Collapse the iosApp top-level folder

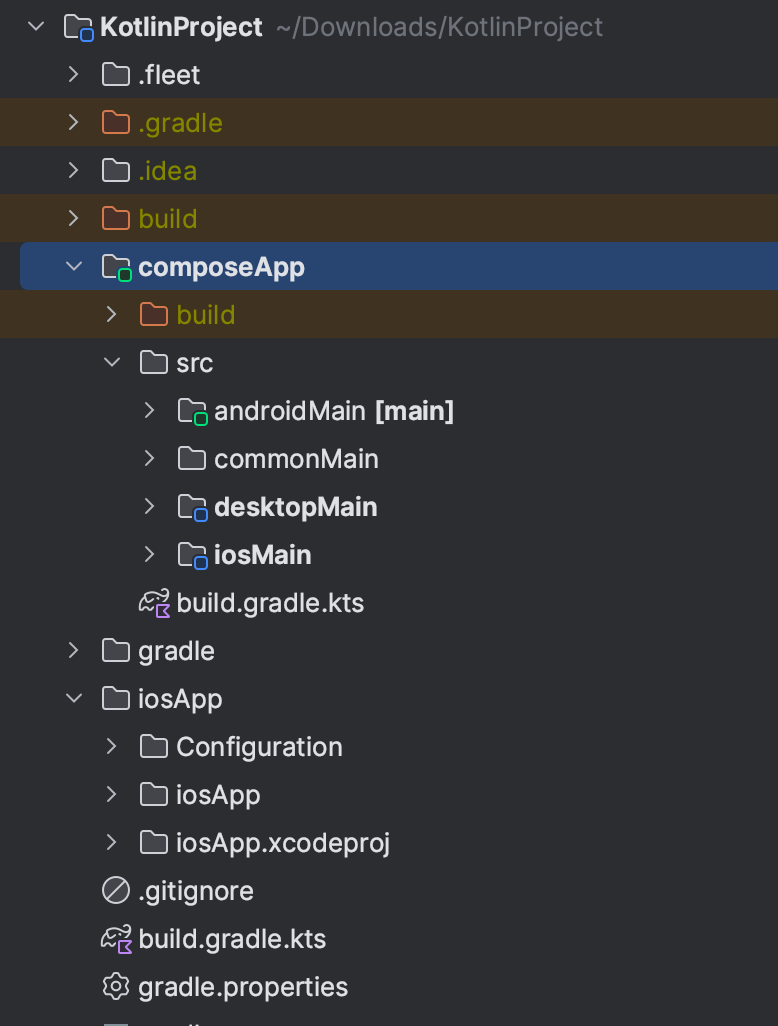[73, 699]
